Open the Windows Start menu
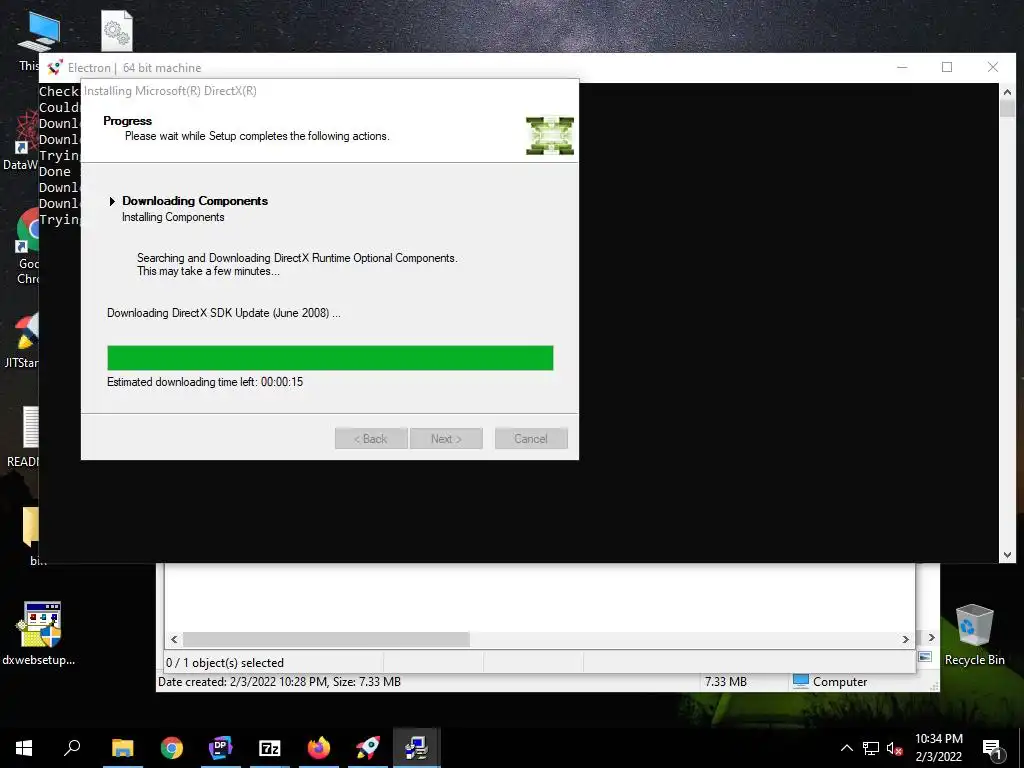Screen dimensions: 1024x768 [x=24, y=748]
